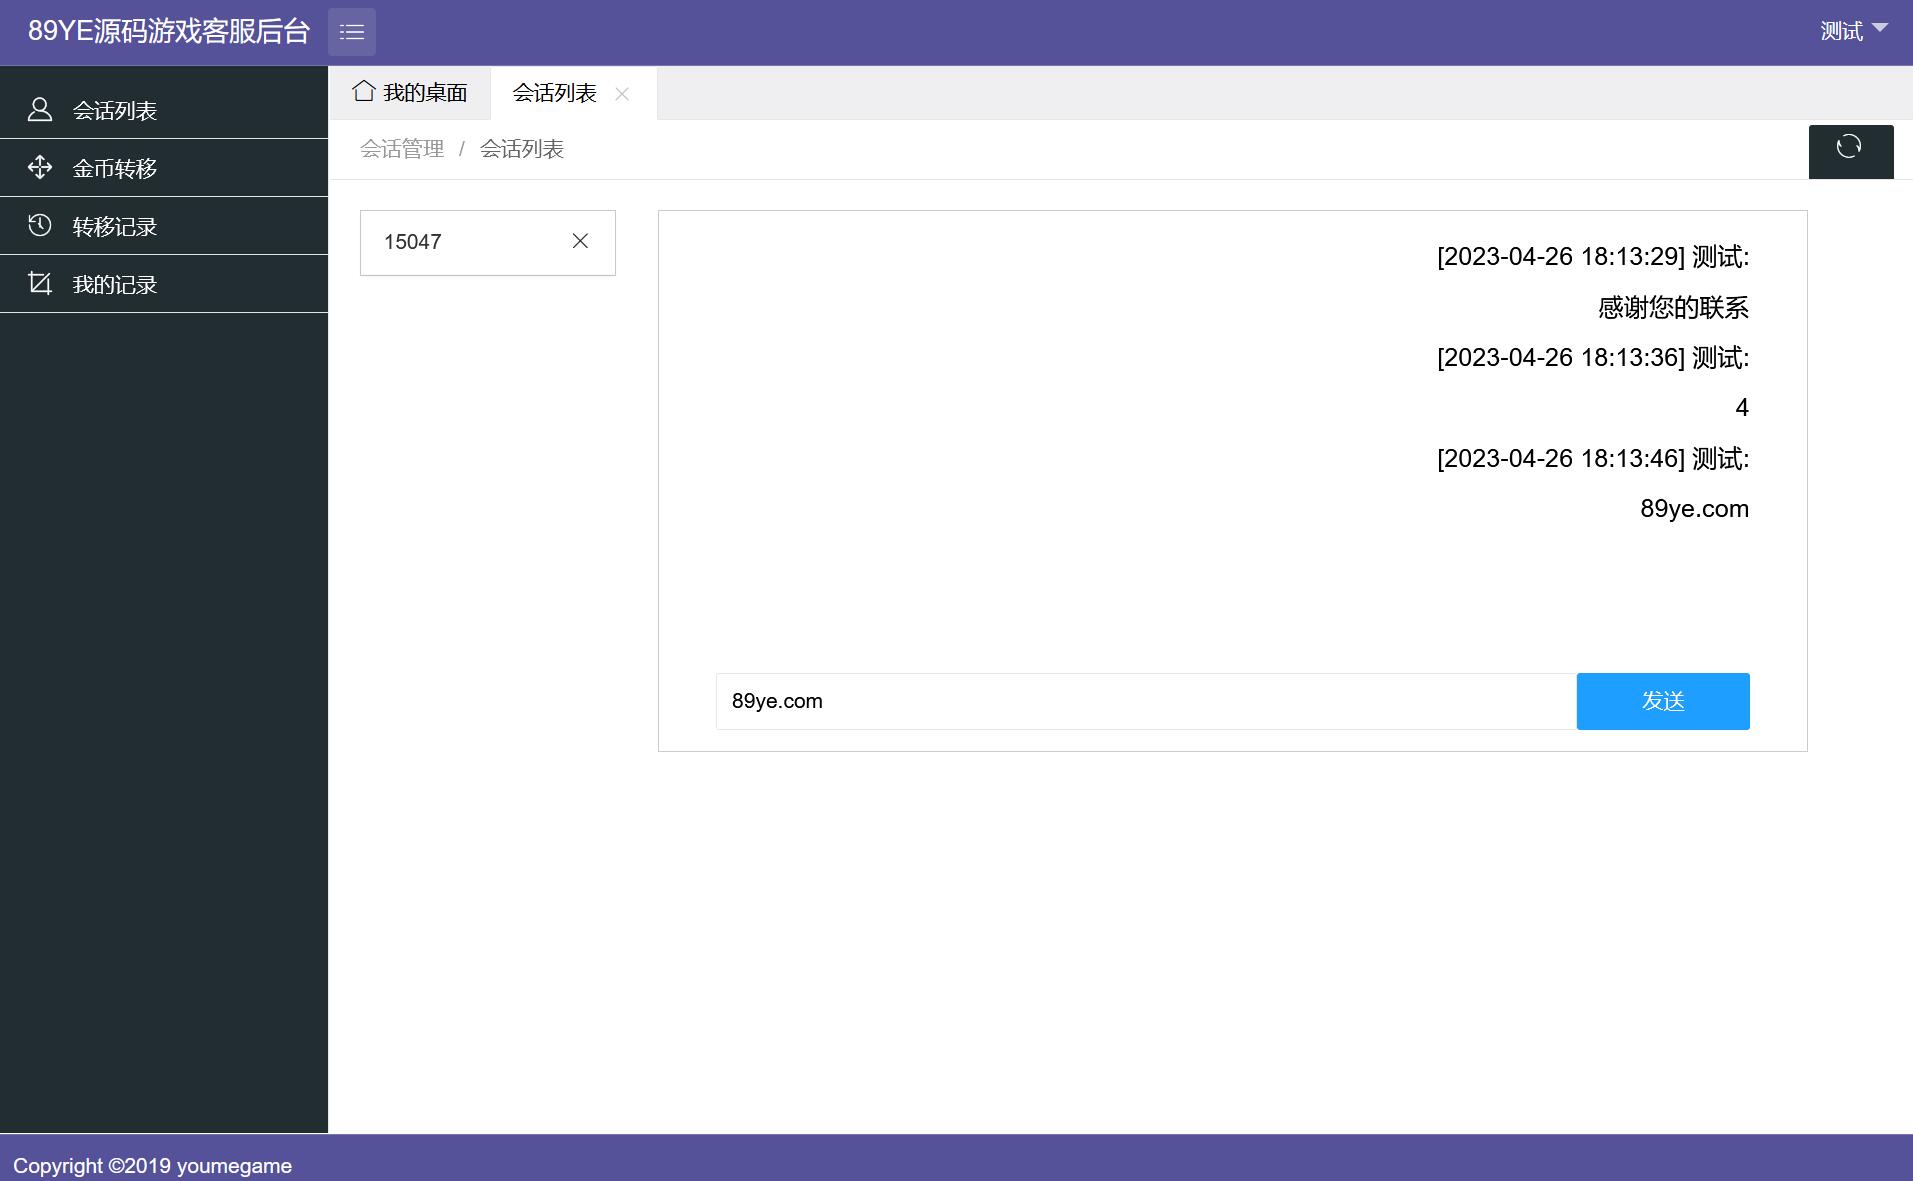Click the blue 发送 send button

click(1663, 701)
